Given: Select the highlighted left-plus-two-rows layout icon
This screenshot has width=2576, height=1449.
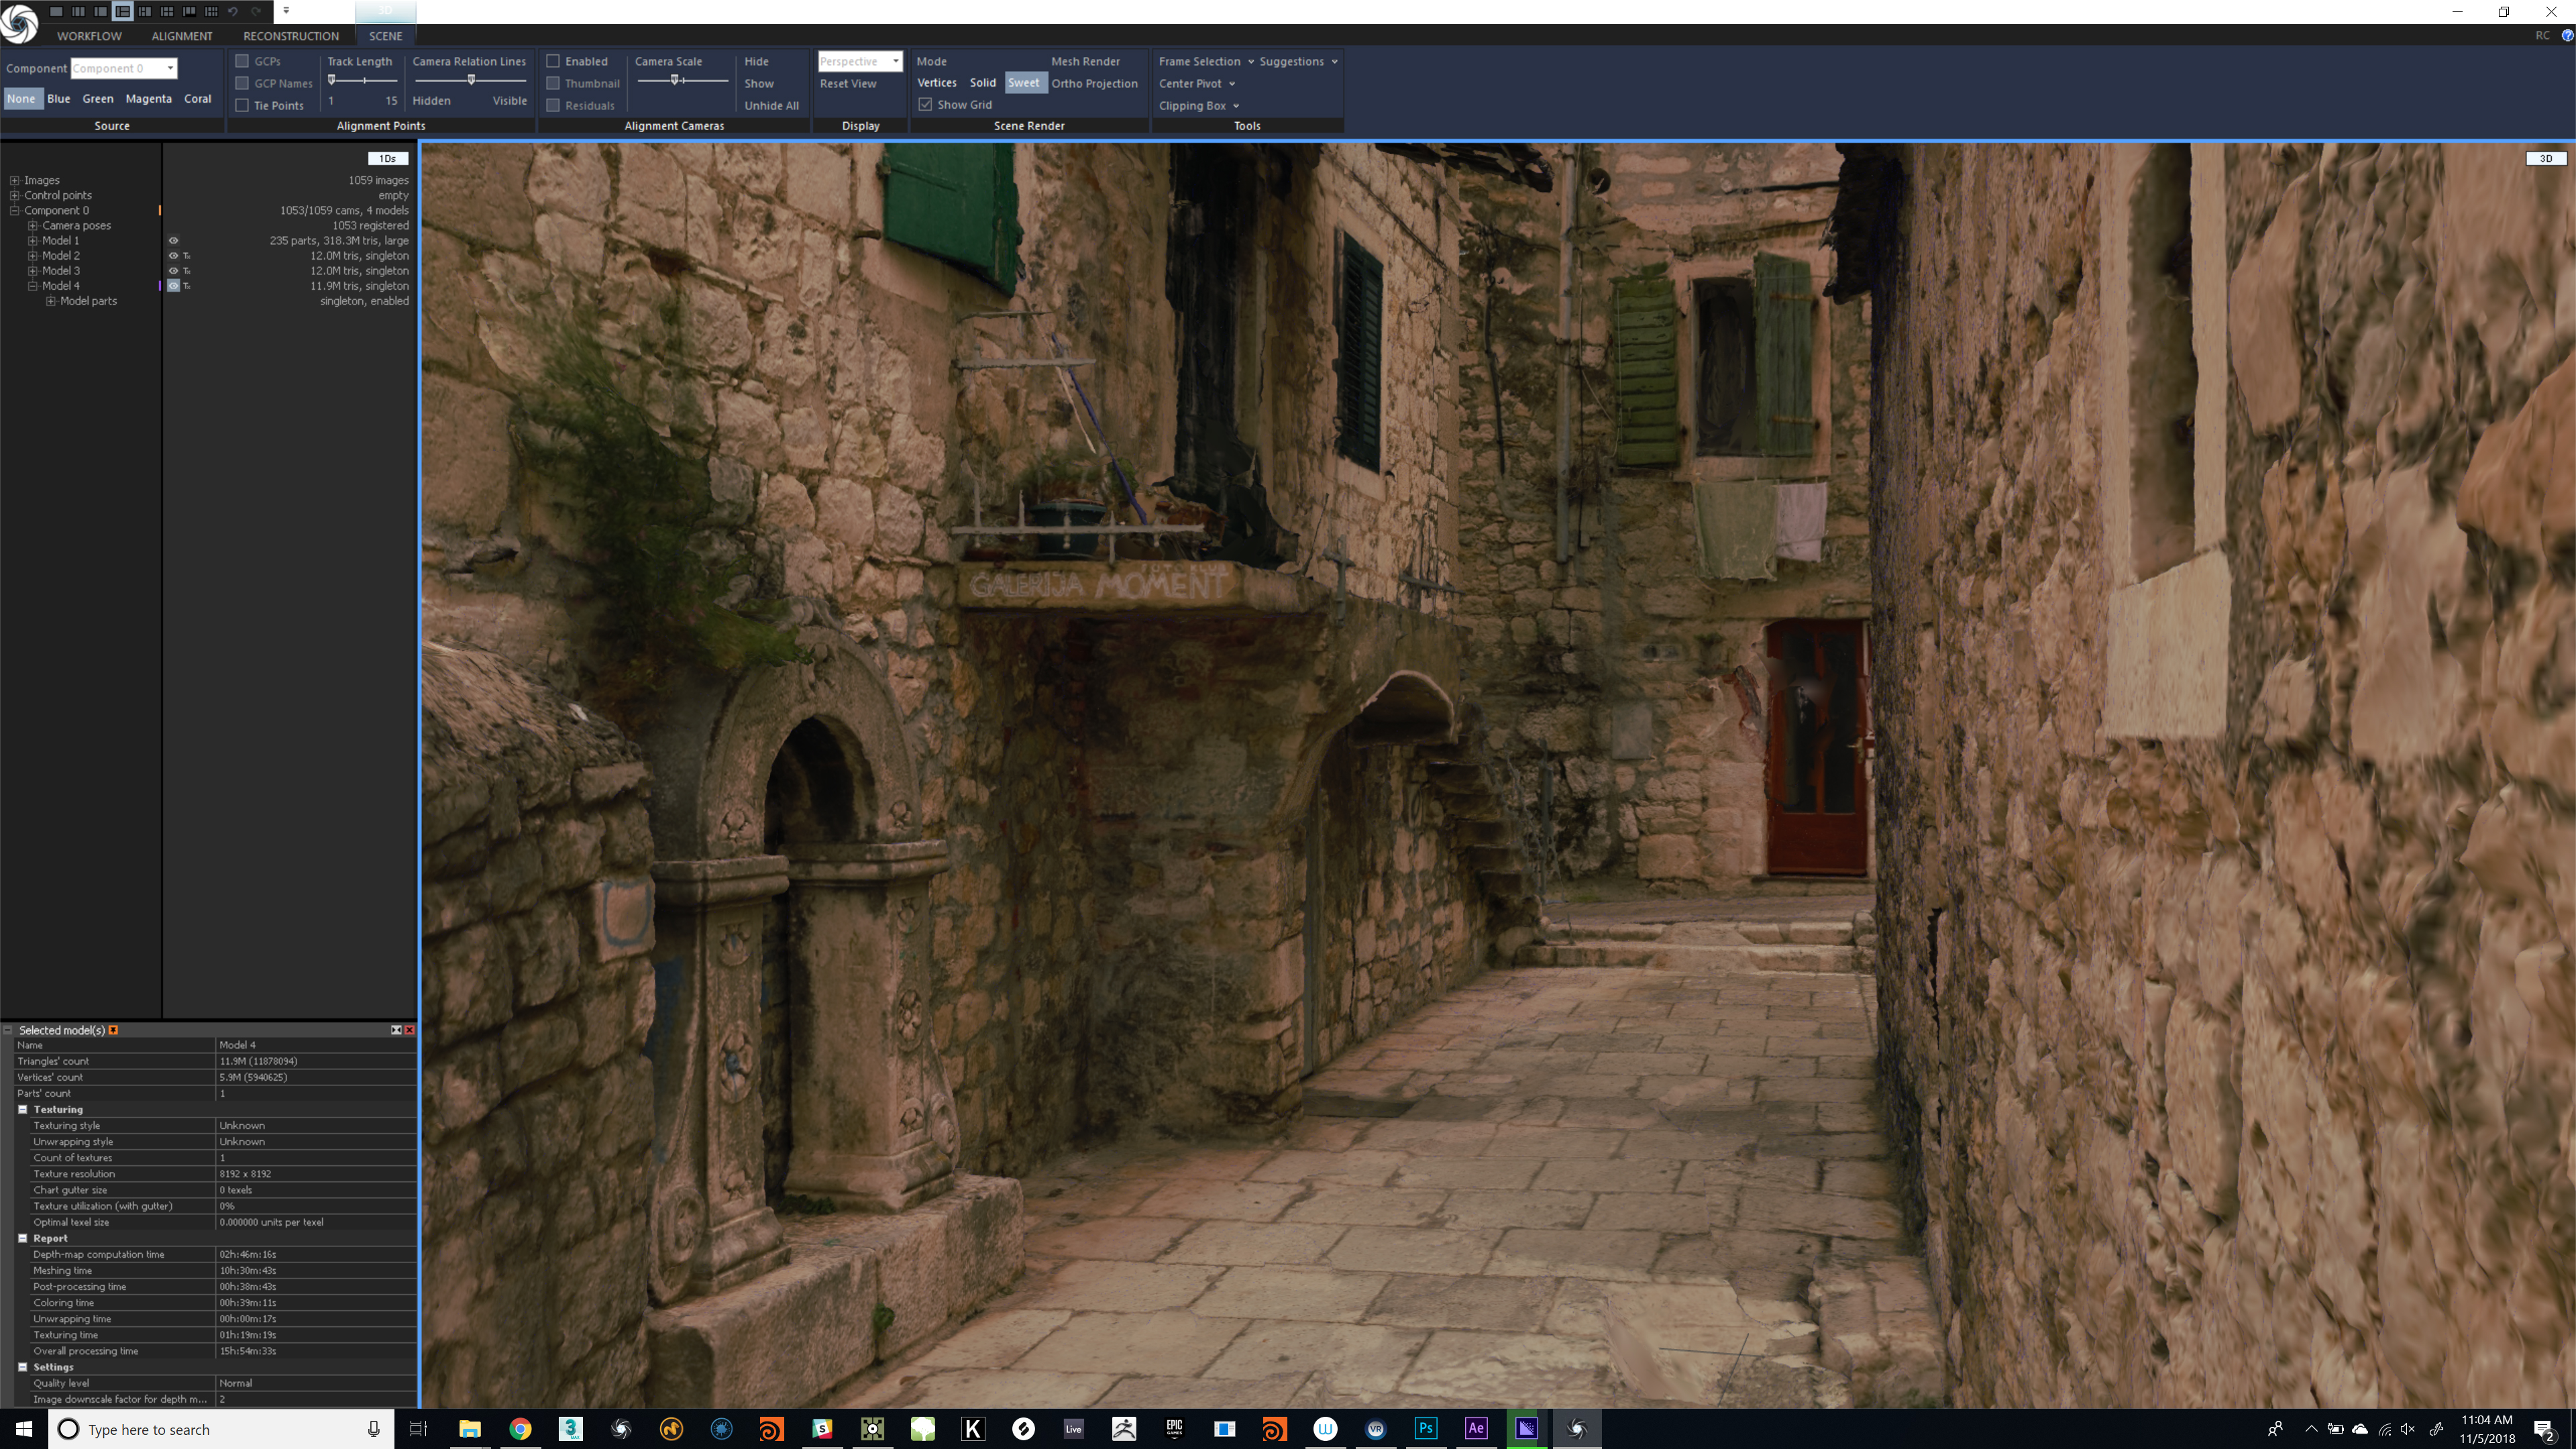Looking at the screenshot, I should [122, 11].
